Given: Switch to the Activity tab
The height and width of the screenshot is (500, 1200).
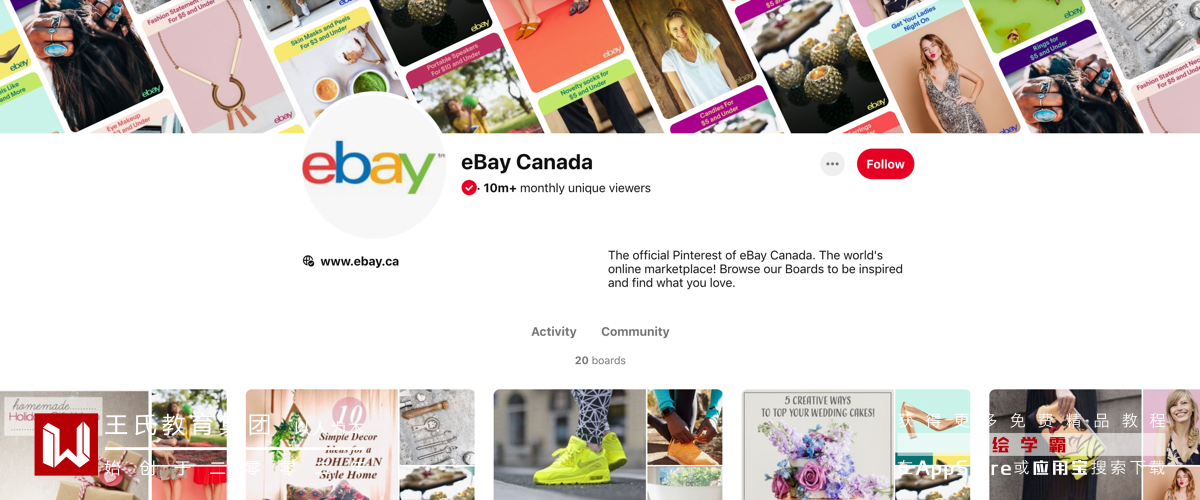Looking at the screenshot, I should pos(554,331).
